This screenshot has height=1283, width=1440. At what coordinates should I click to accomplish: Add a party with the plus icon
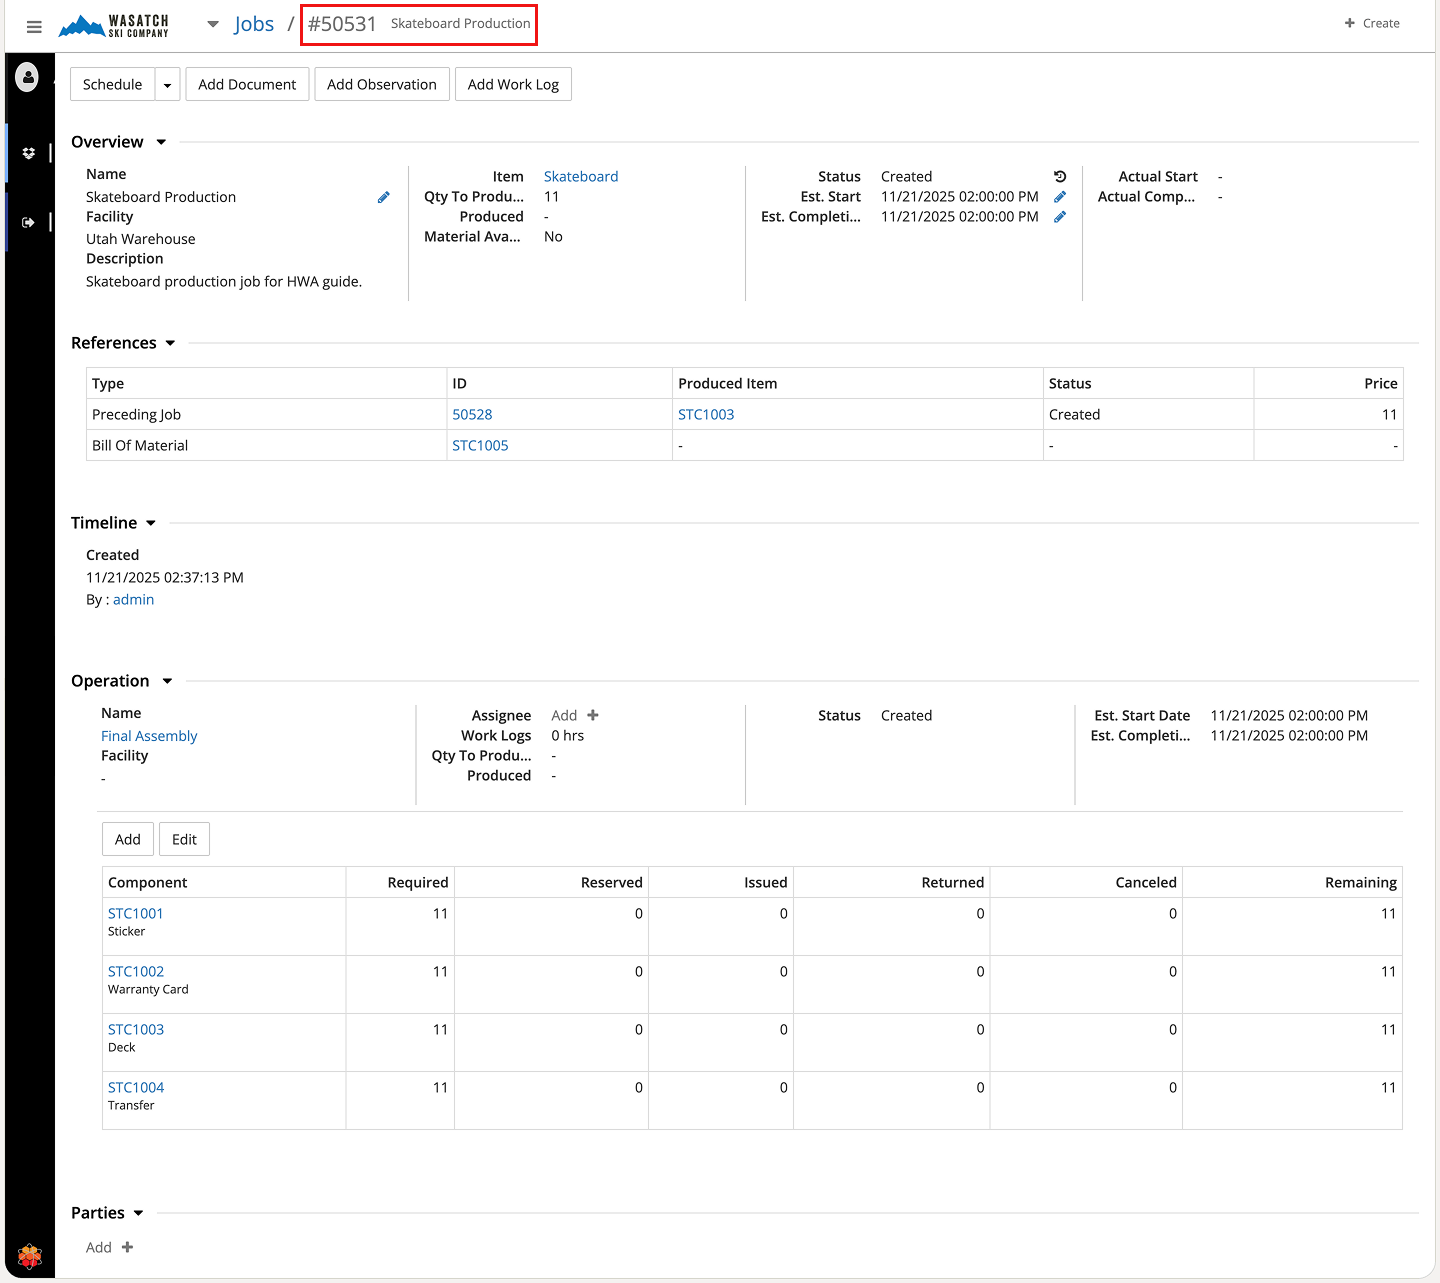tap(127, 1247)
